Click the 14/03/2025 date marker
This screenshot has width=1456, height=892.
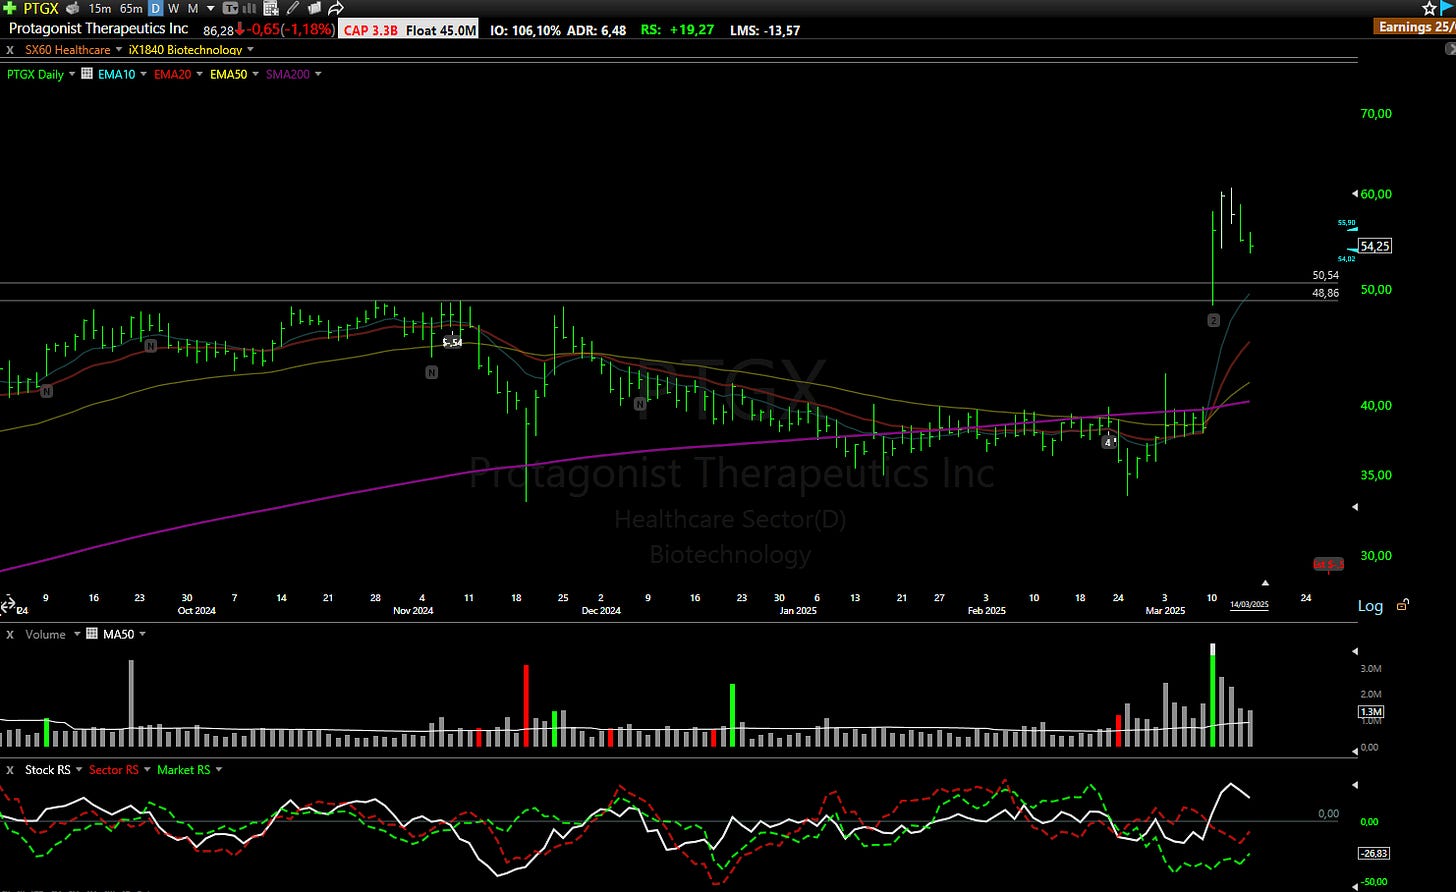[x=1249, y=604]
